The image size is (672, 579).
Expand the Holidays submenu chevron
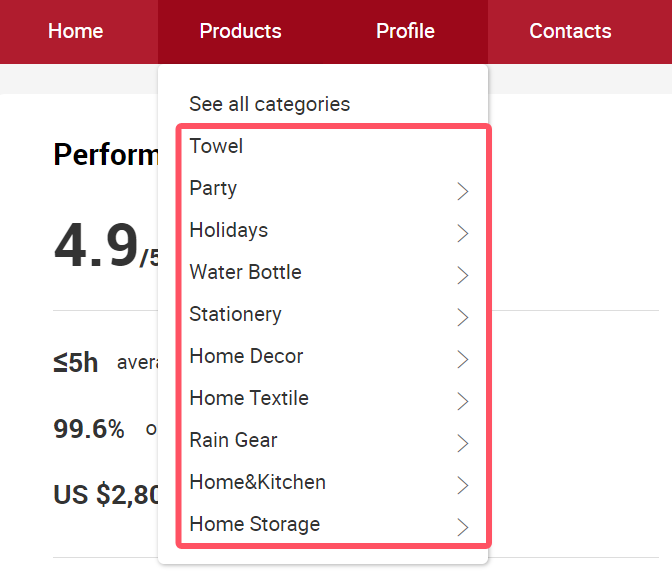(462, 233)
